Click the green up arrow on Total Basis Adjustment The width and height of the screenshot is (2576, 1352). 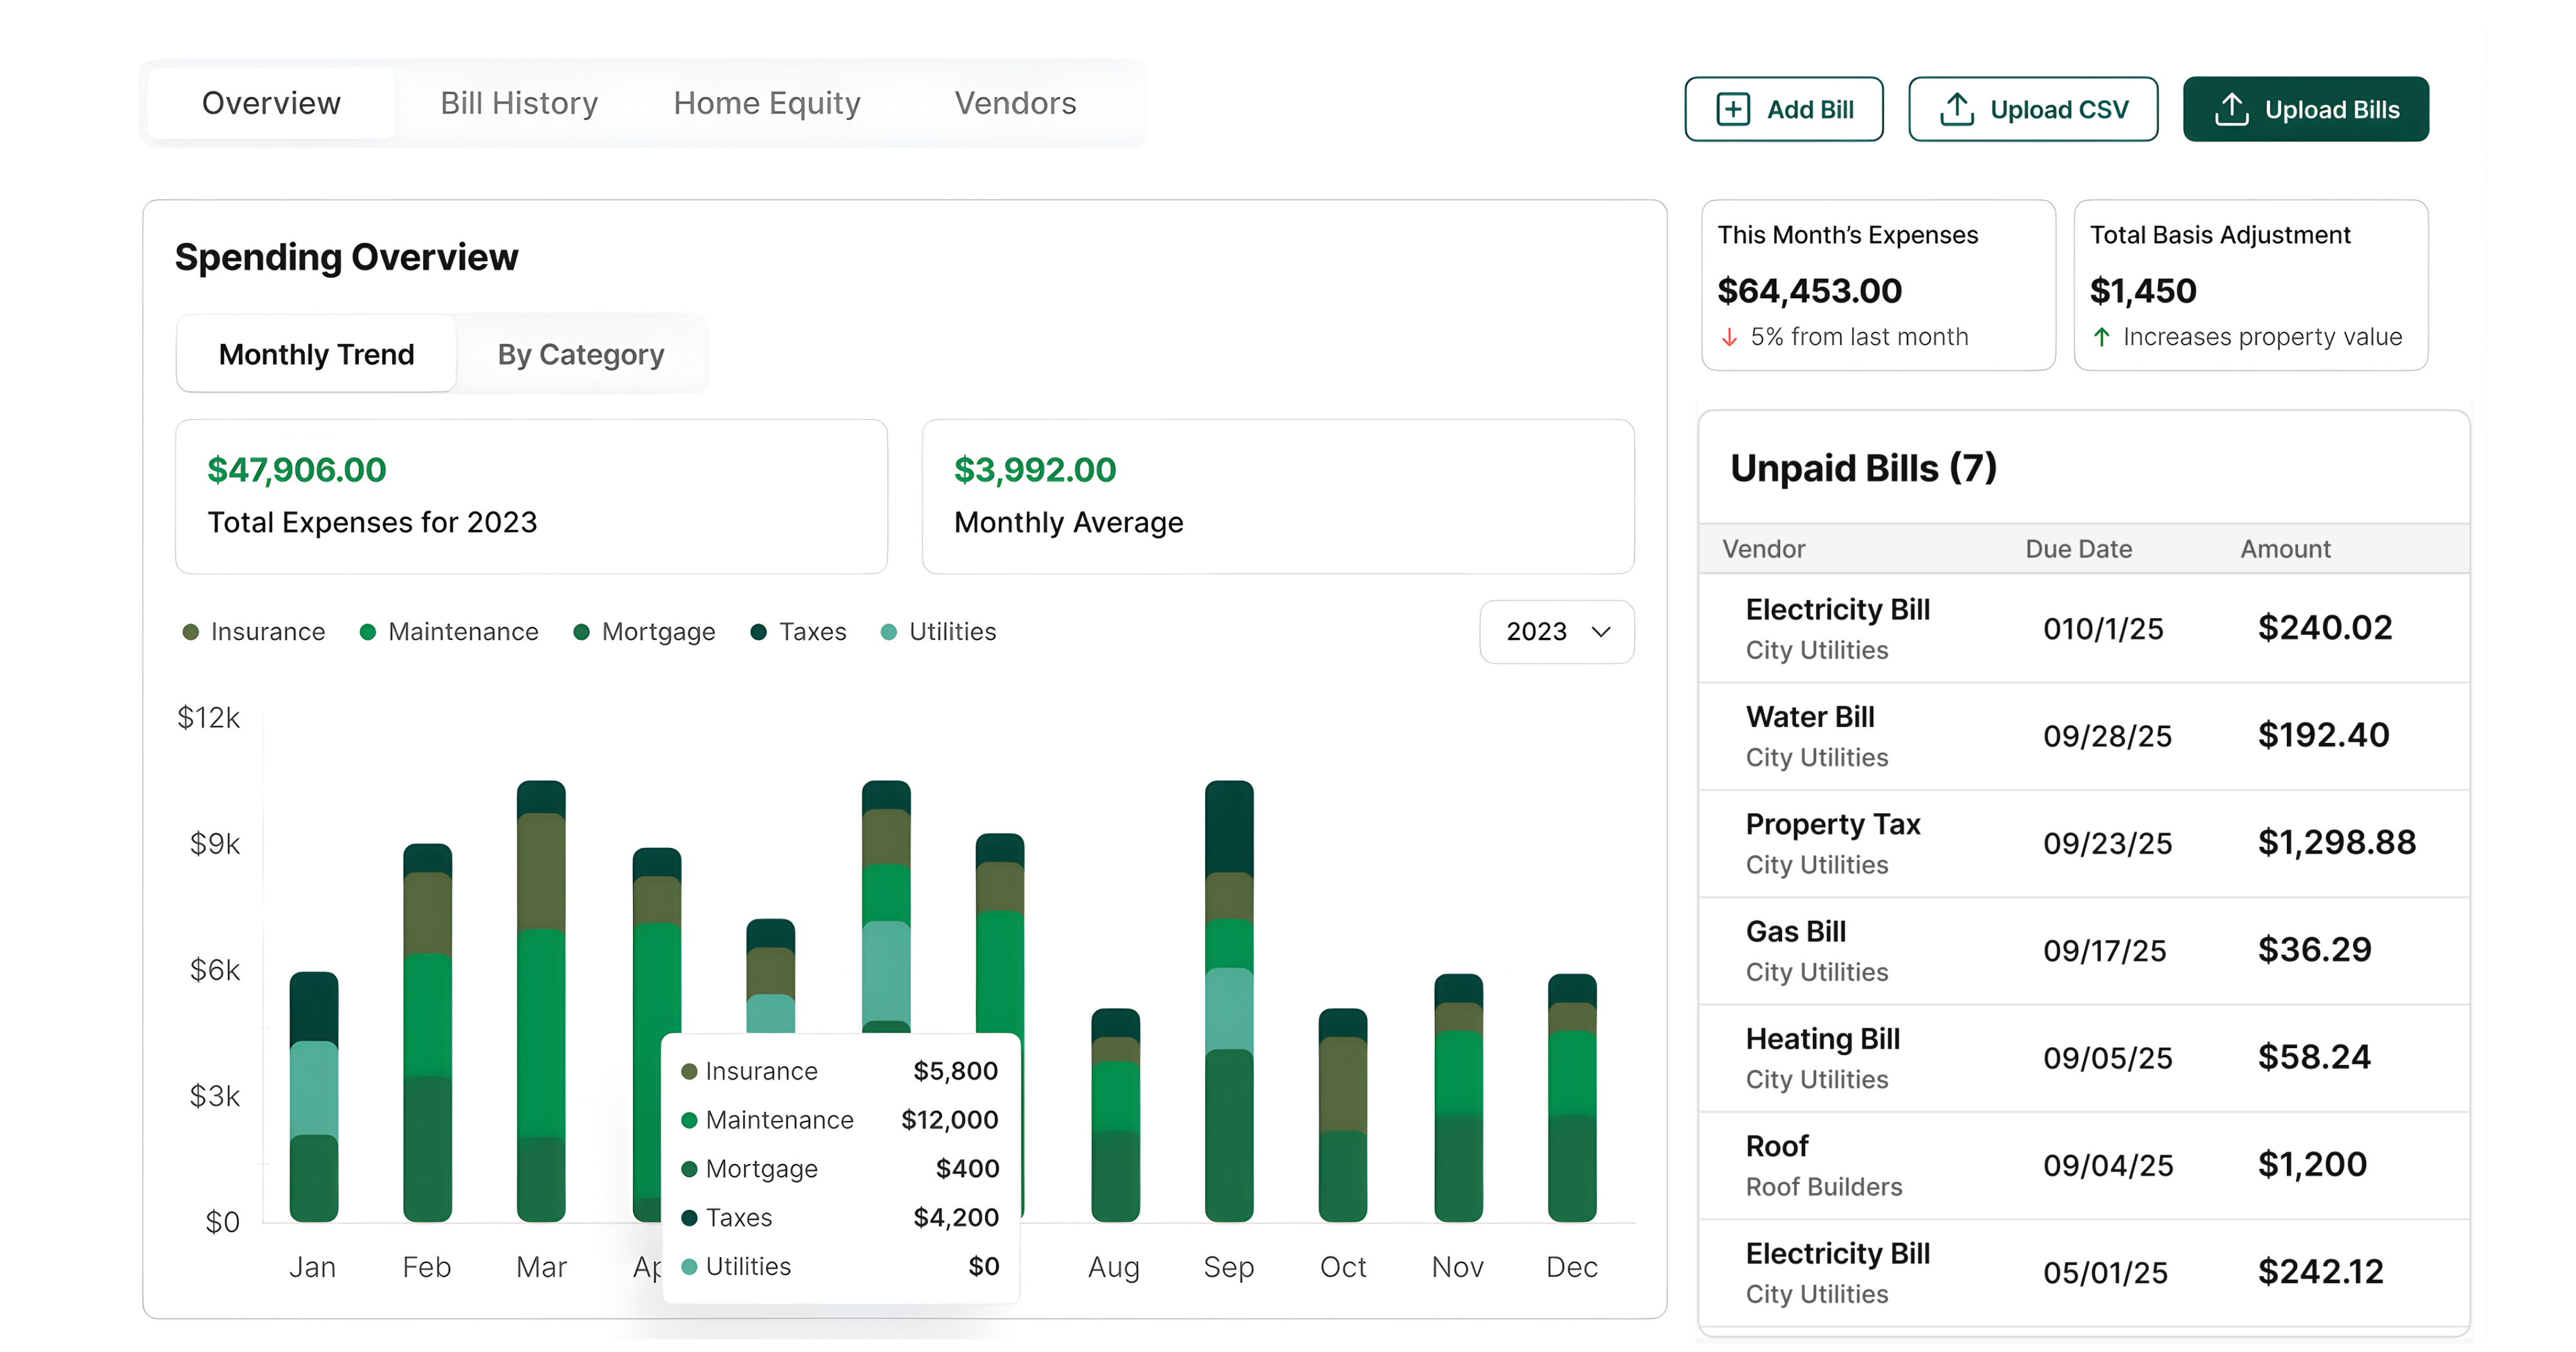(x=2103, y=337)
